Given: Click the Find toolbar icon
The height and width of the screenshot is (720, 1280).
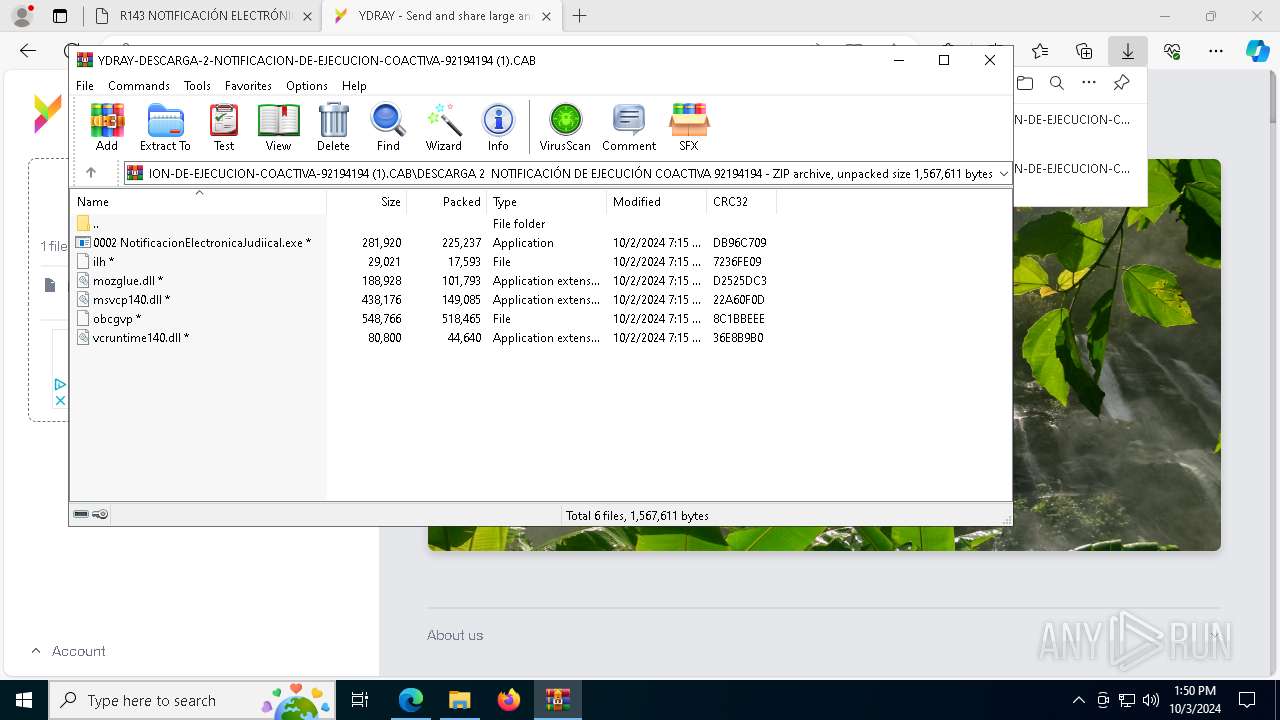Looking at the screenshot, I should coord(388,127).
